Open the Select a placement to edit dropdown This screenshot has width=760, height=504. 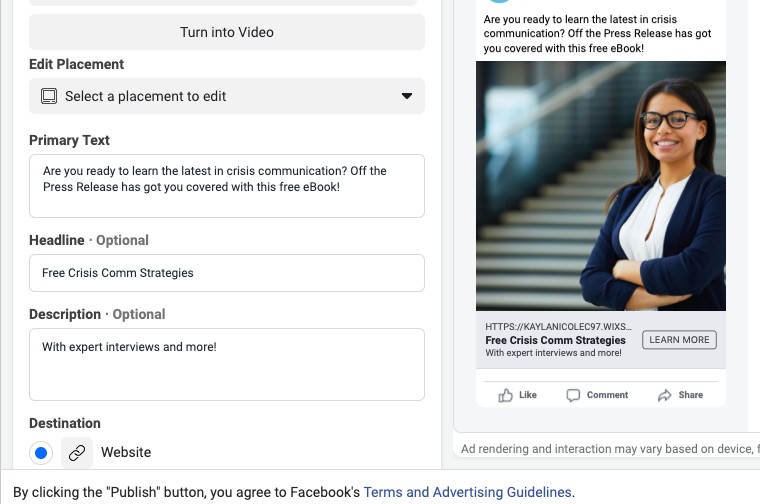point(227,96)
